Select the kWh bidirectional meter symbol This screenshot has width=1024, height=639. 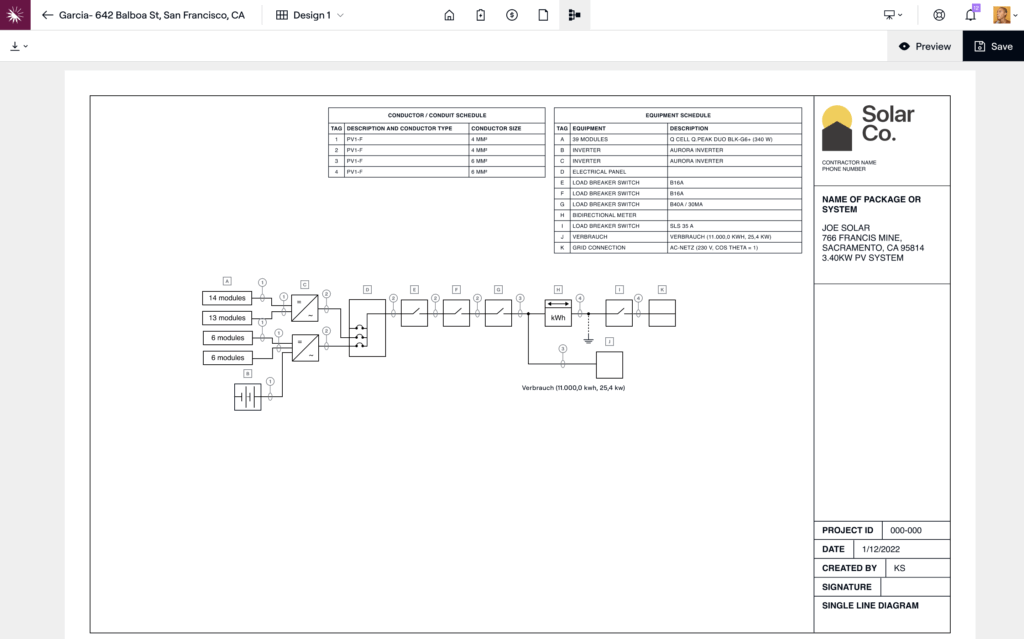558,314
